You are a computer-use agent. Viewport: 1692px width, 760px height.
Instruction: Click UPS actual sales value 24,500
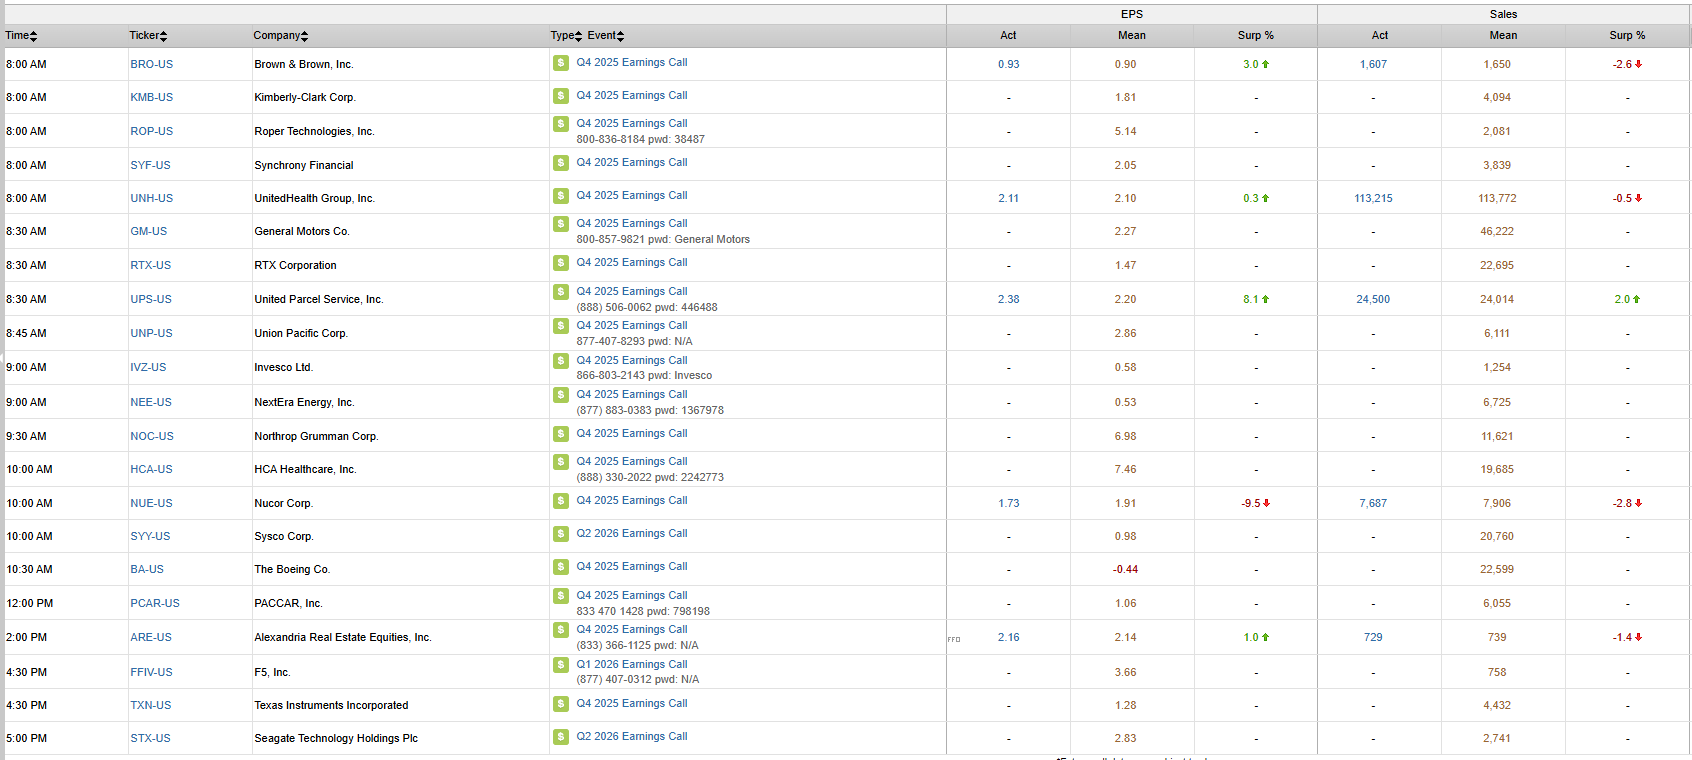pos(1372,299)
